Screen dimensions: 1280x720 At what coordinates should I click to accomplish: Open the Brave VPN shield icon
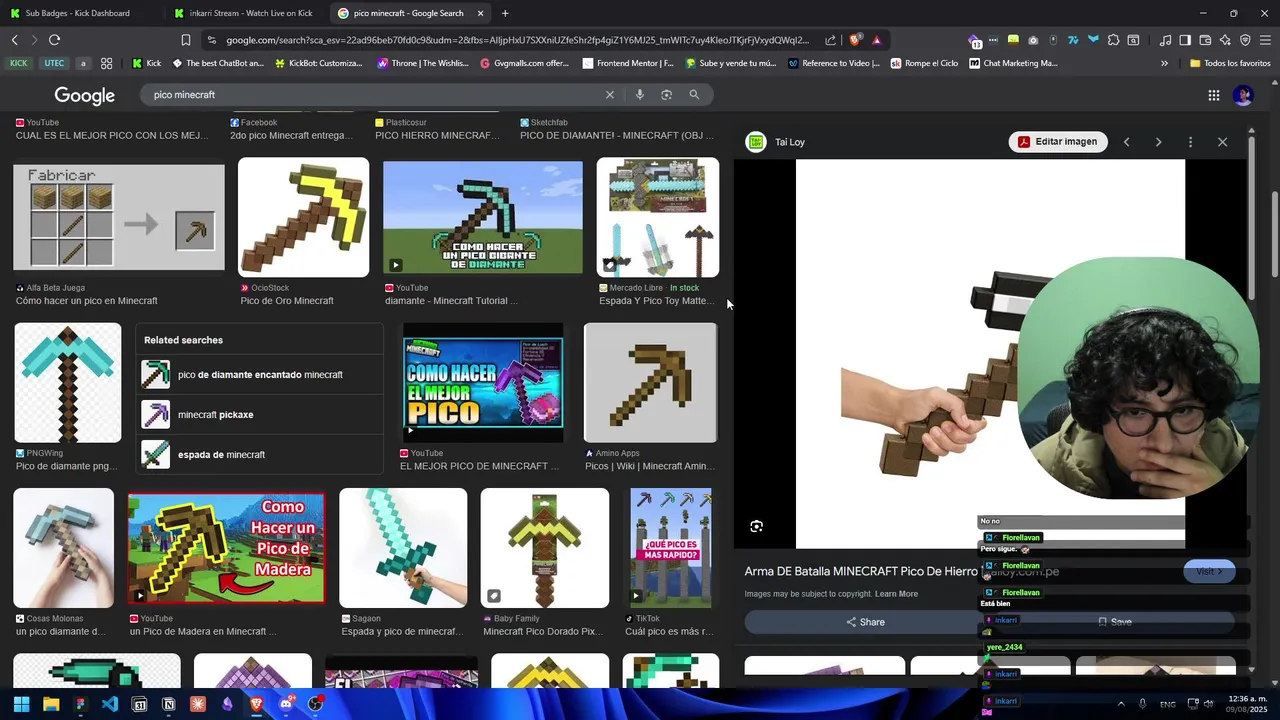coord(1245,40)
